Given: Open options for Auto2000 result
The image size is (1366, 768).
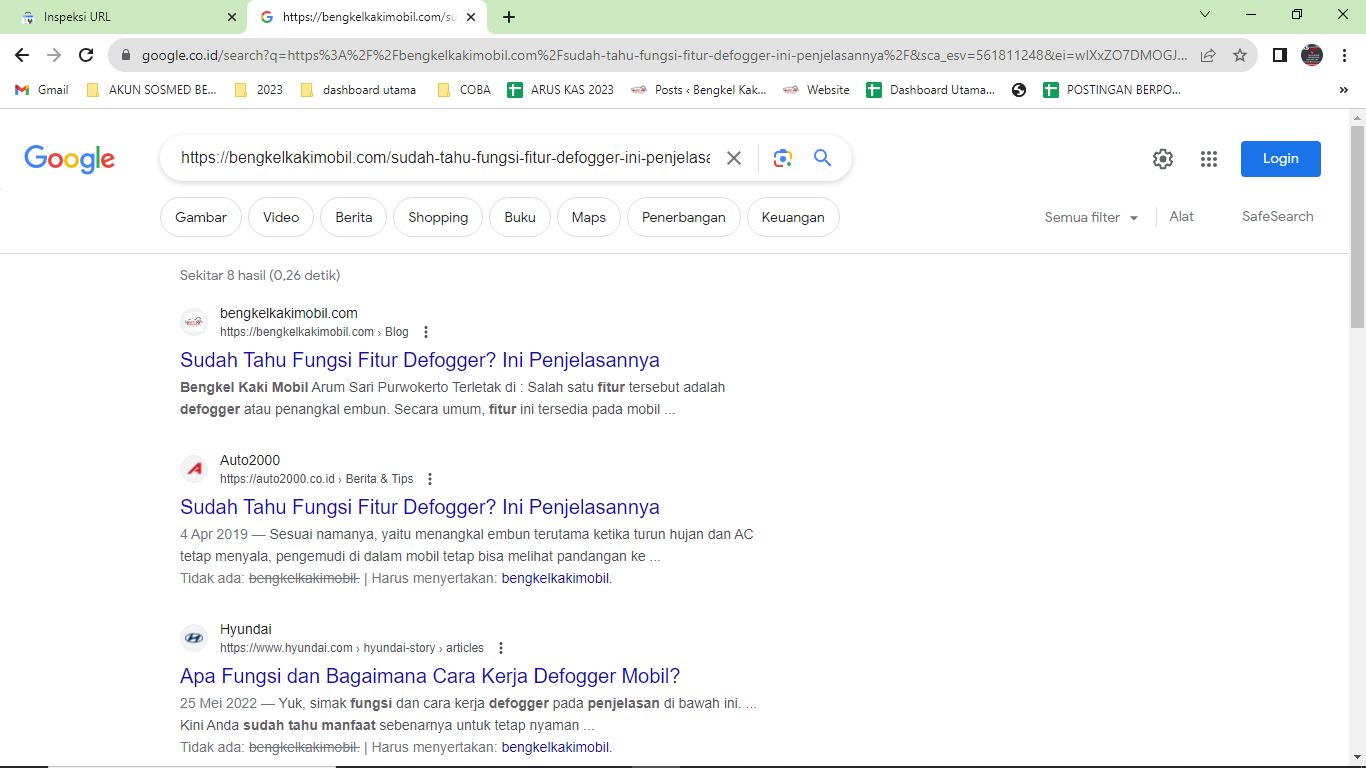Looking at the screenshot, I should (x=430, y=479).
